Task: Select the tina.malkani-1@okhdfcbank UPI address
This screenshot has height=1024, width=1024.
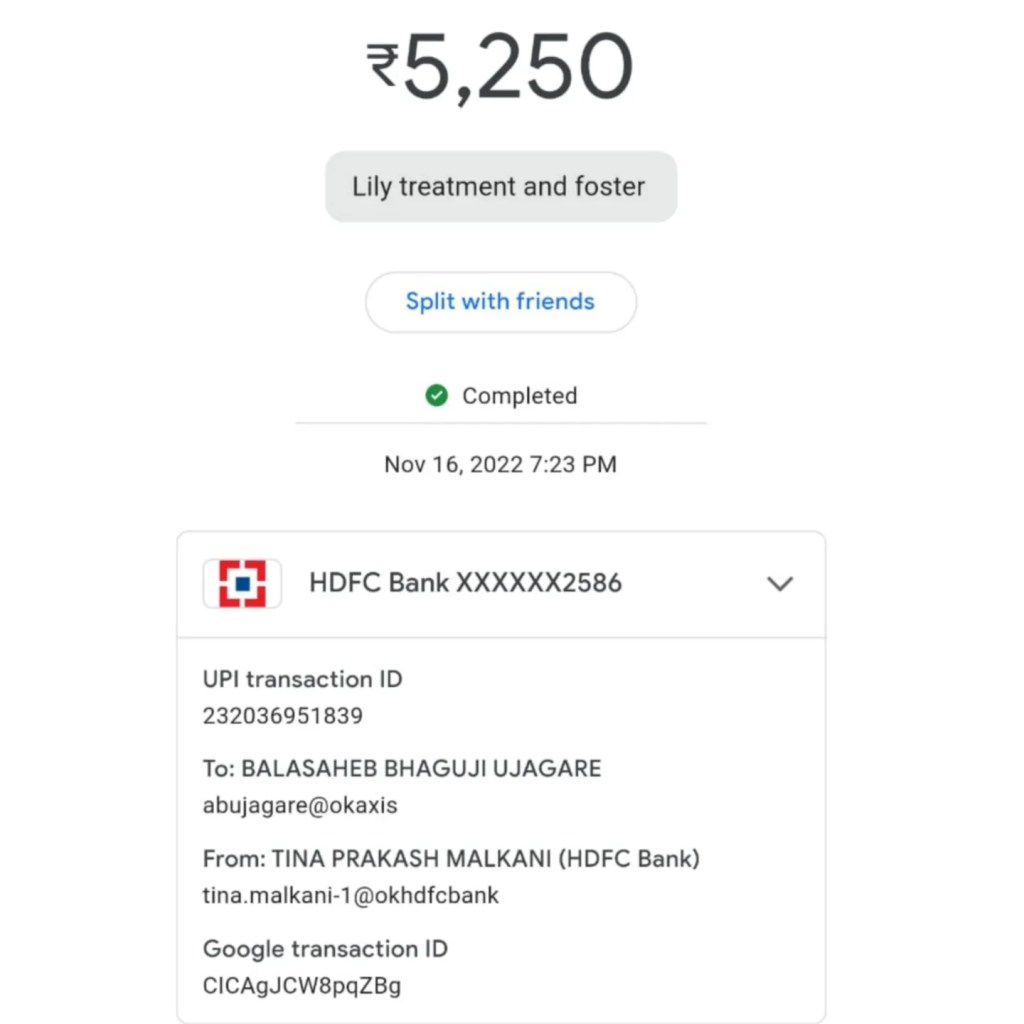Action: point(350,895)
